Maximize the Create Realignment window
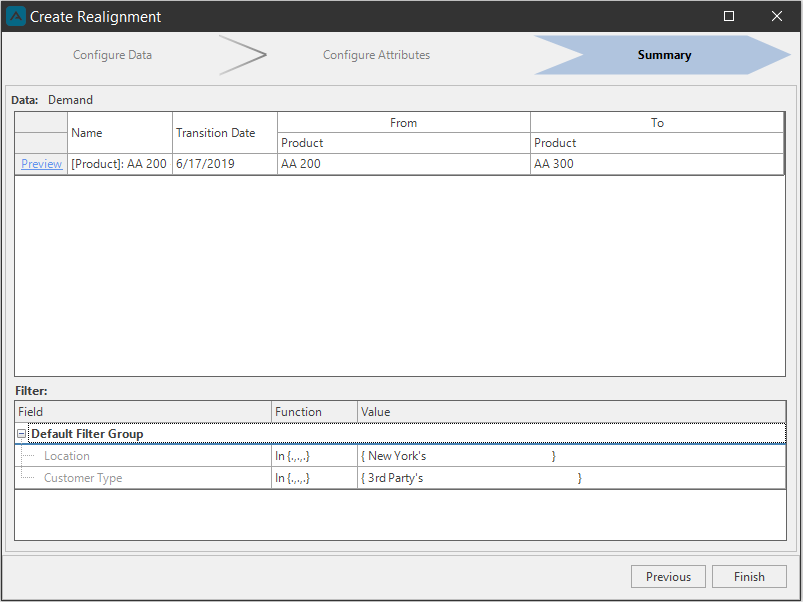803x602 pixels. (x=729, y=16)
